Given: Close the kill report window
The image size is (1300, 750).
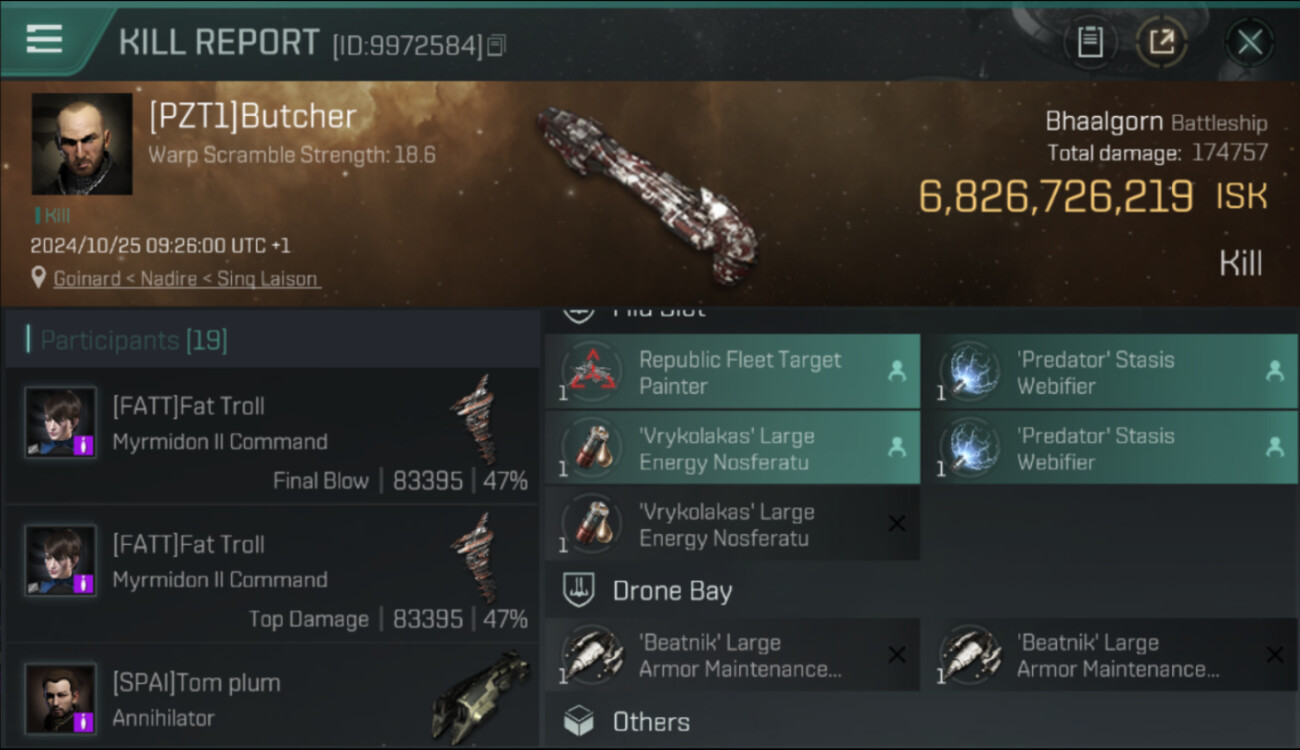Looking at the screenshot, I should (1249, 42).
